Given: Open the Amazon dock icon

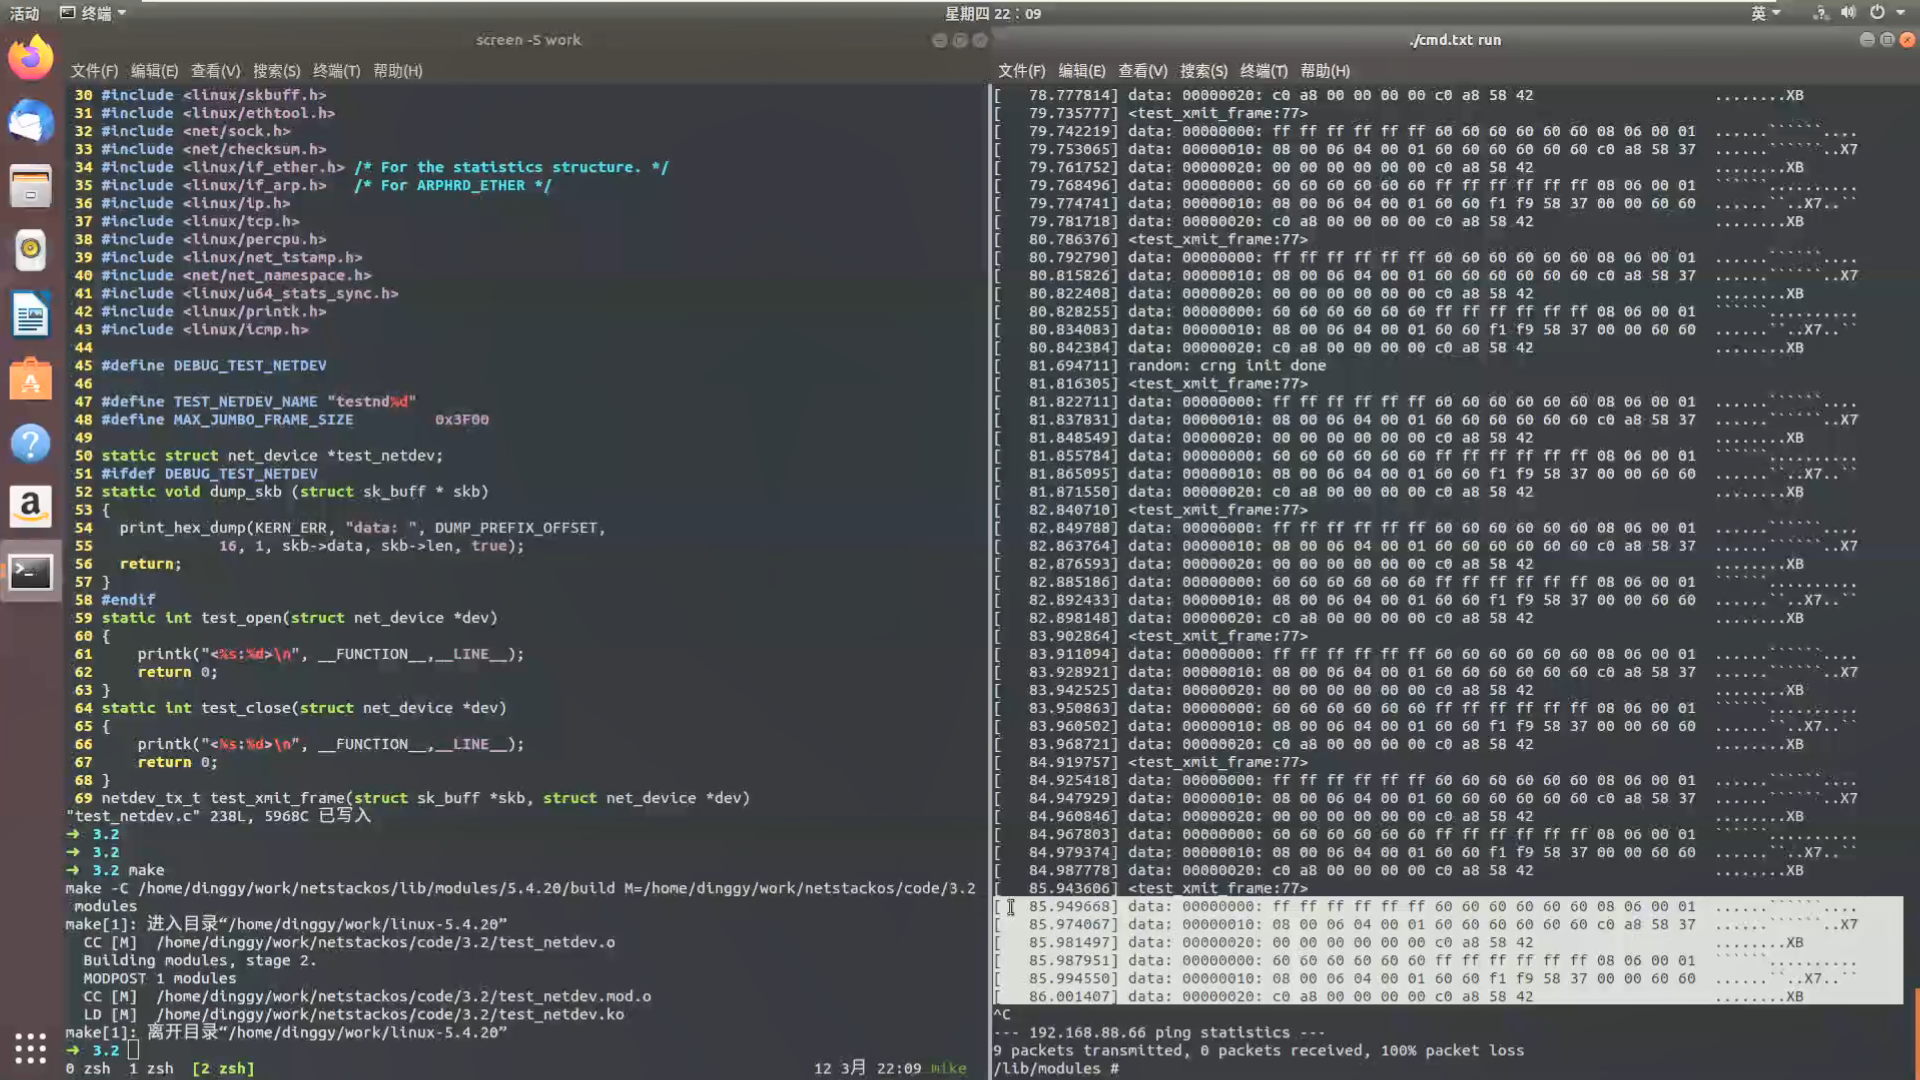Looking at the screenshot, I should pyautogui.click(x=30, y=507).
